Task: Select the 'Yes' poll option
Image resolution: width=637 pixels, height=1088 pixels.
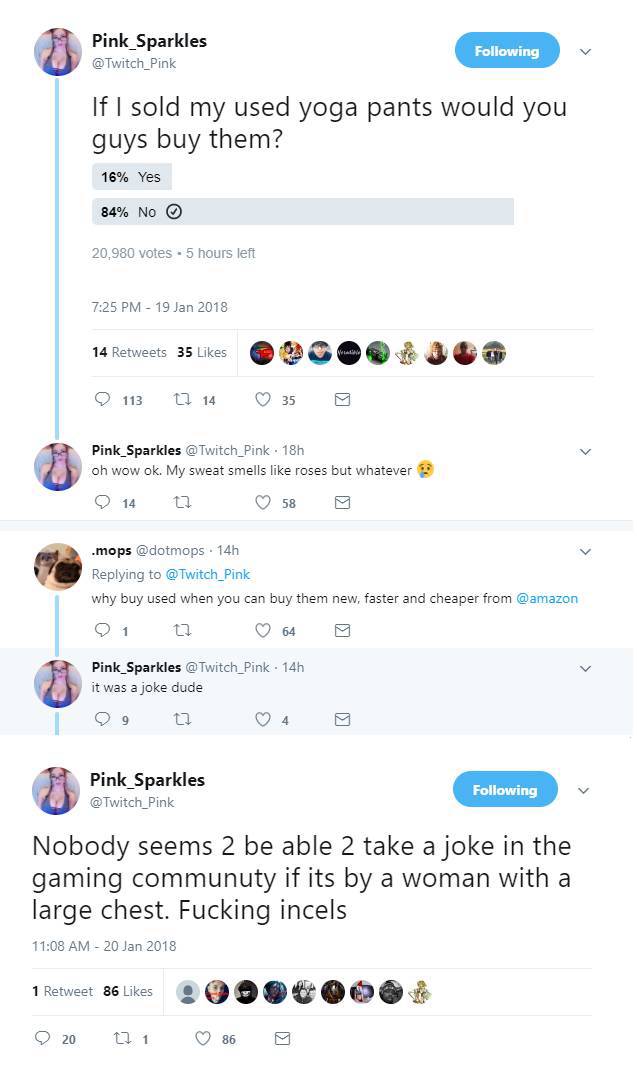Action: 131,176
